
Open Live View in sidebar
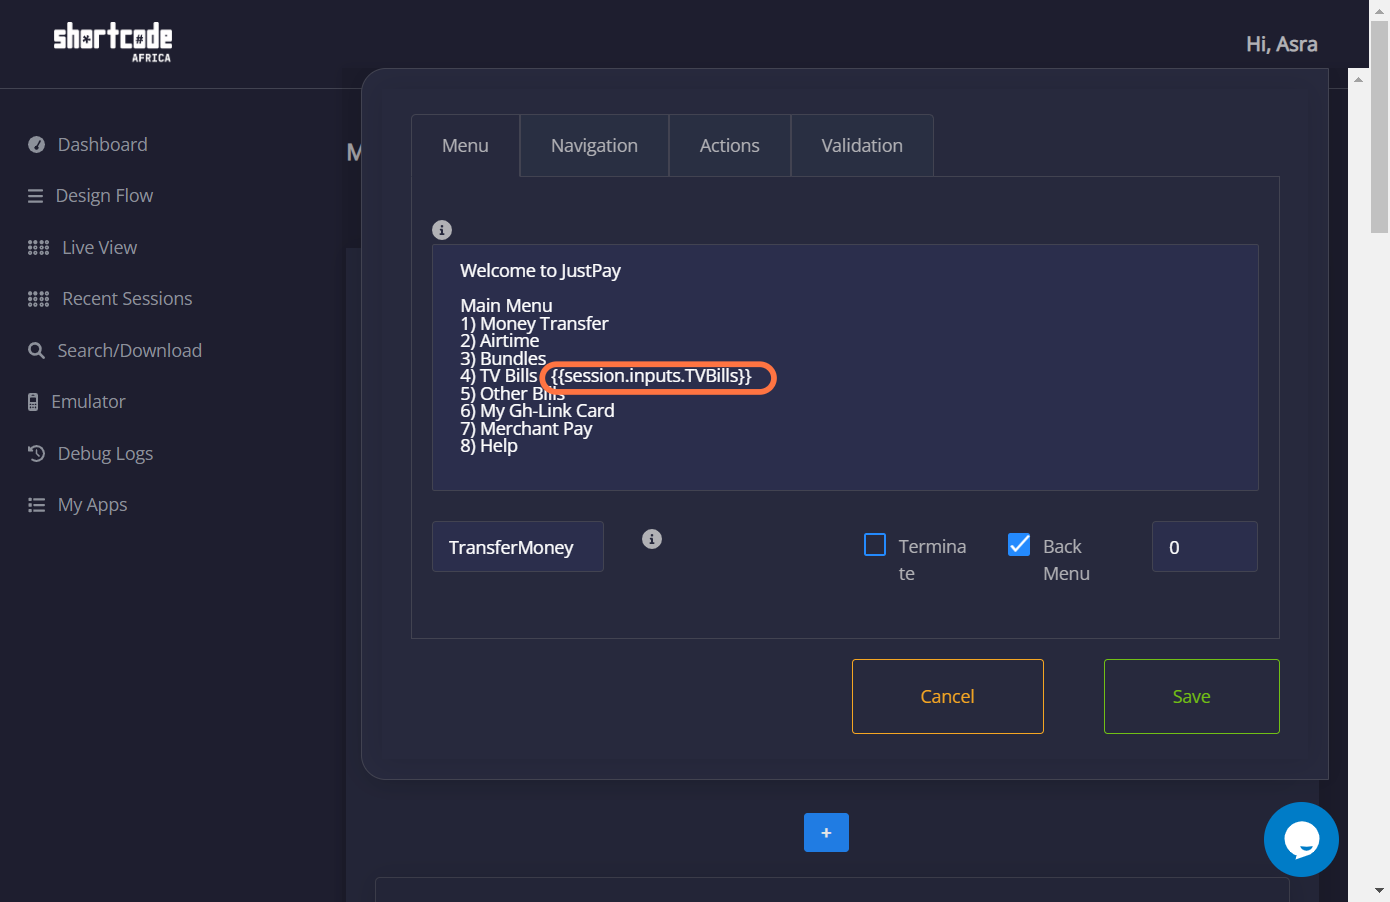[x=99, y=248]
